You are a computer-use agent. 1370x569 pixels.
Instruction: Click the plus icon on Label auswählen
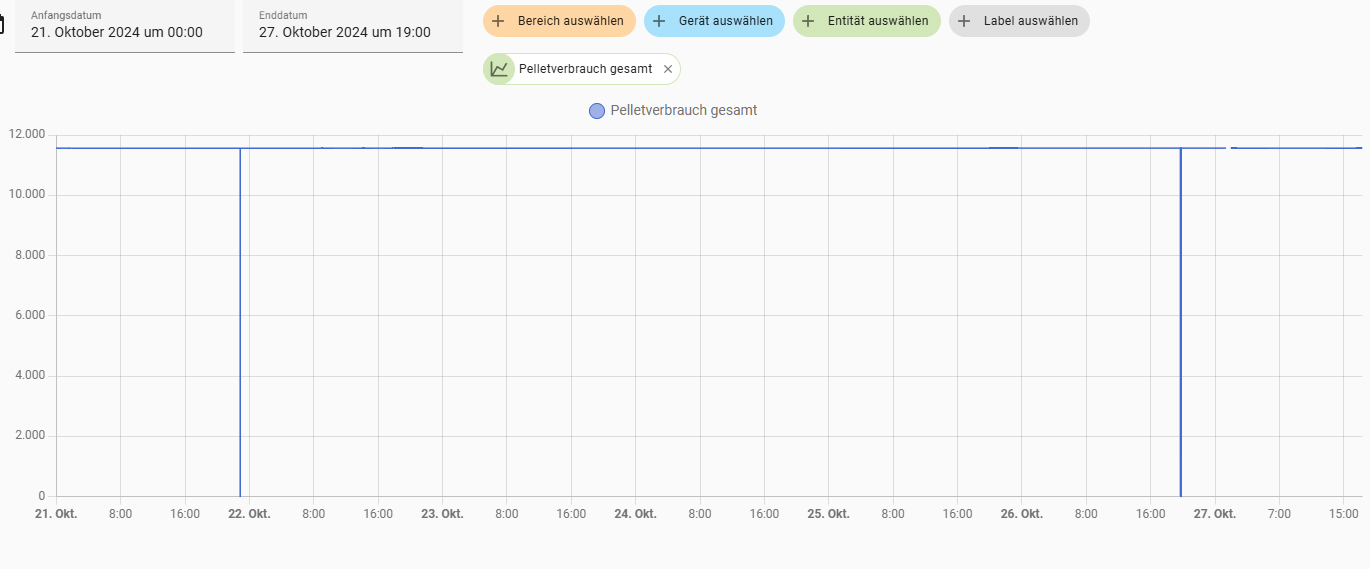coord(964,21)
